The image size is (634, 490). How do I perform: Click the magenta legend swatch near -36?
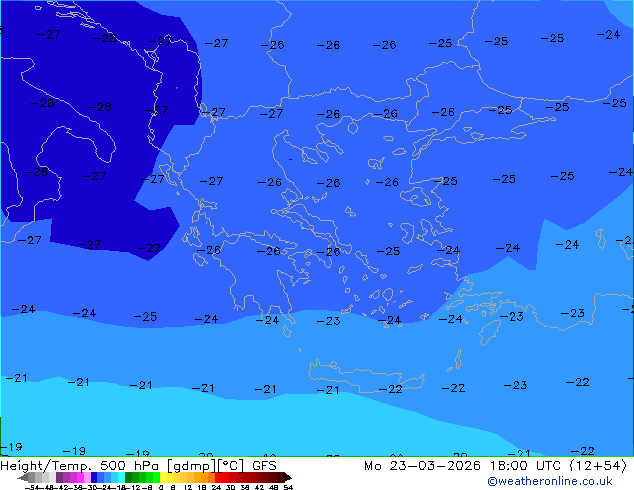[x=80, y=477]
